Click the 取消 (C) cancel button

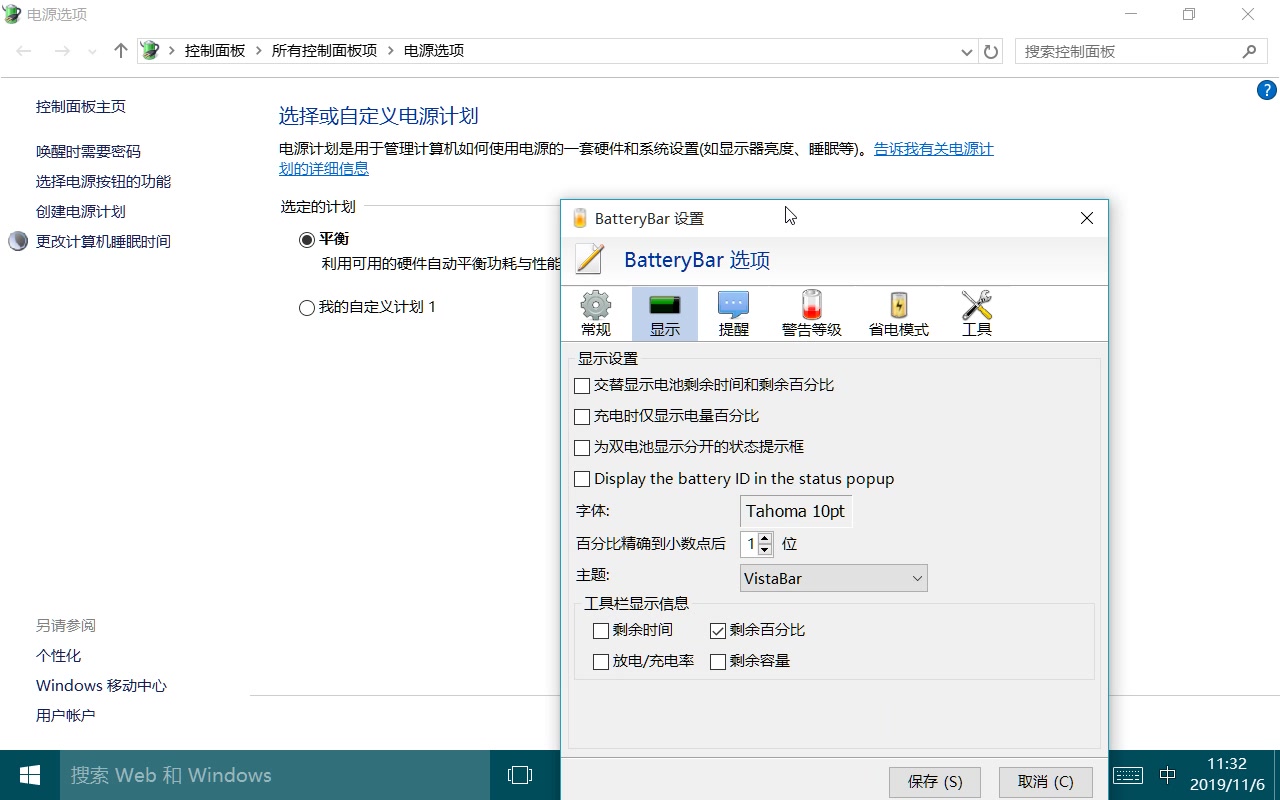pos(1045,782)
